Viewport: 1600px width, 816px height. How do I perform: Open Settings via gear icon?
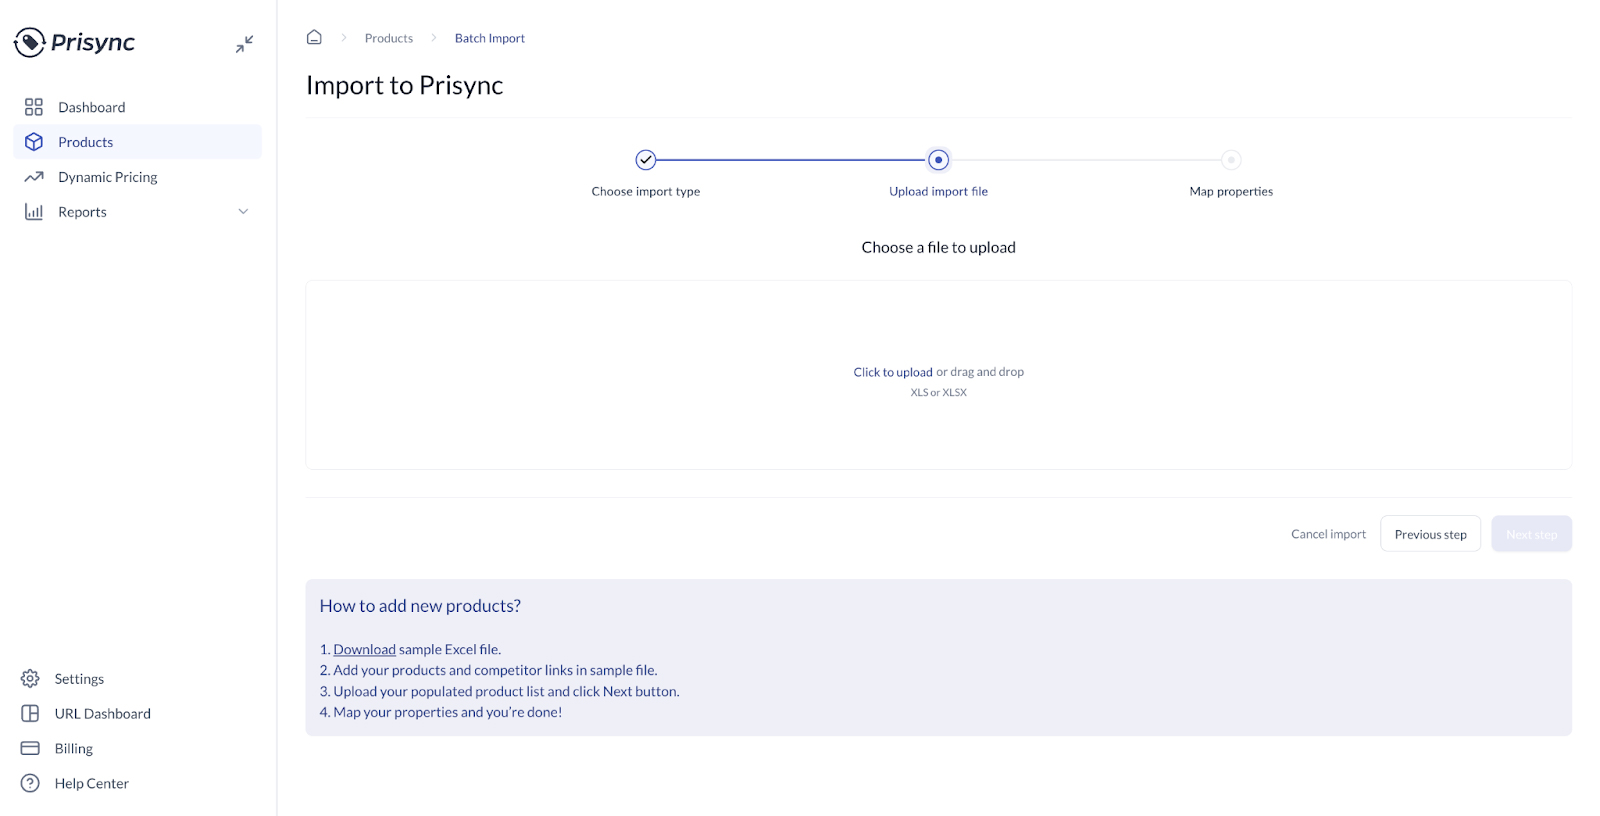(30, 679)
